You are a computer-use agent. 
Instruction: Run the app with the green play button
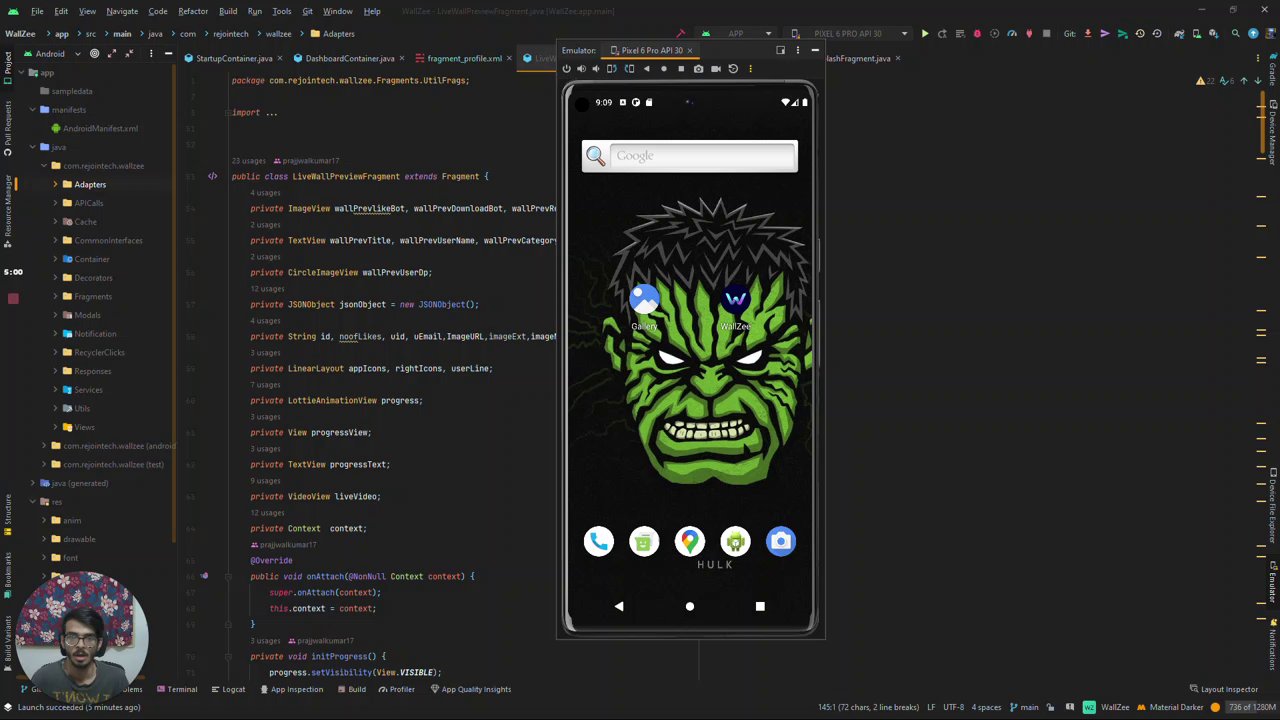[925, 34]
